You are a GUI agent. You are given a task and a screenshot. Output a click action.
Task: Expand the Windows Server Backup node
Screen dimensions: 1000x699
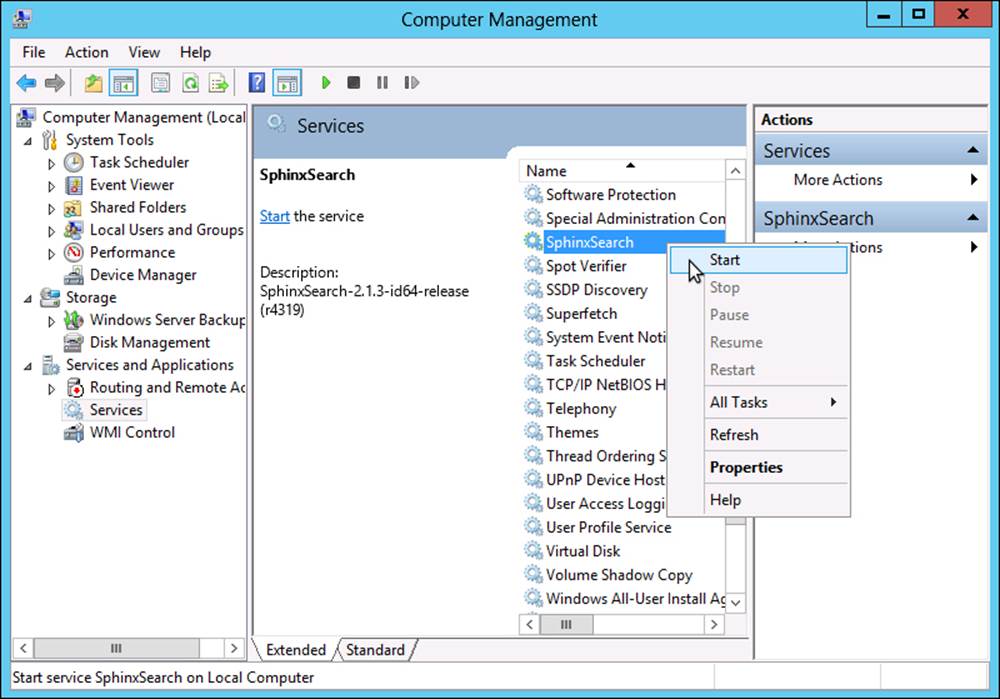click(x=52, y=321)
